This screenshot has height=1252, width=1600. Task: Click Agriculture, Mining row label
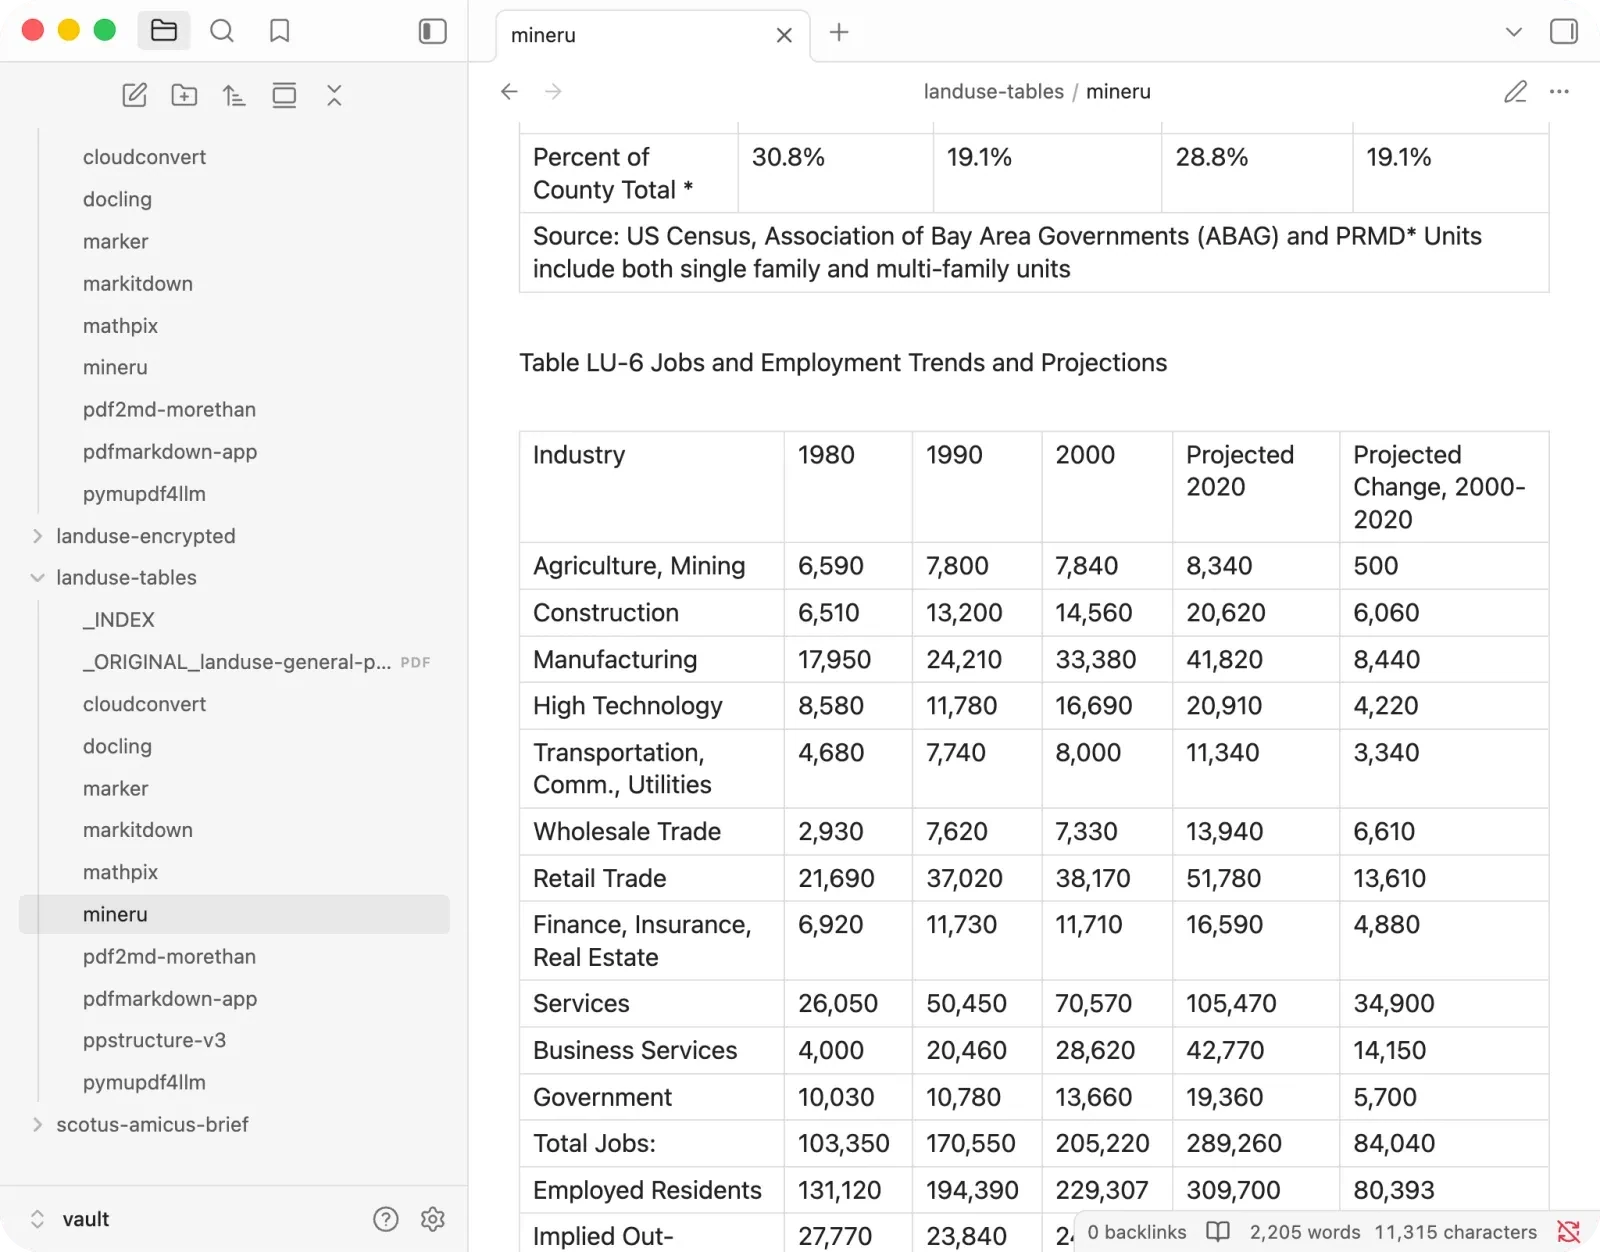(639, 566)
